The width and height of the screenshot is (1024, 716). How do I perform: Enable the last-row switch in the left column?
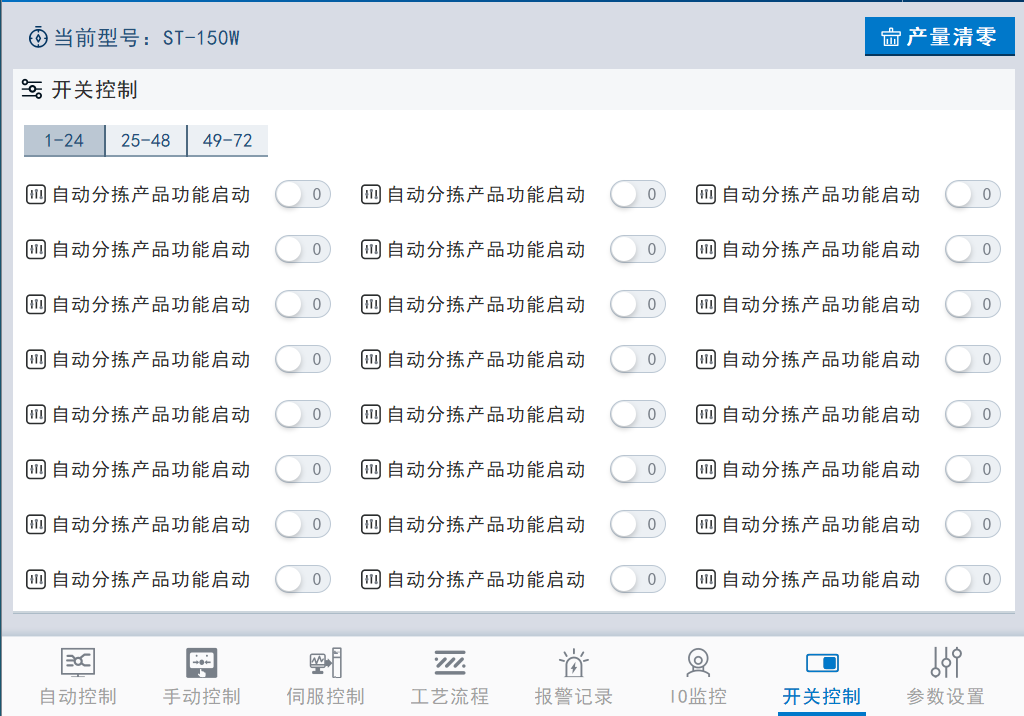[302, 579]
